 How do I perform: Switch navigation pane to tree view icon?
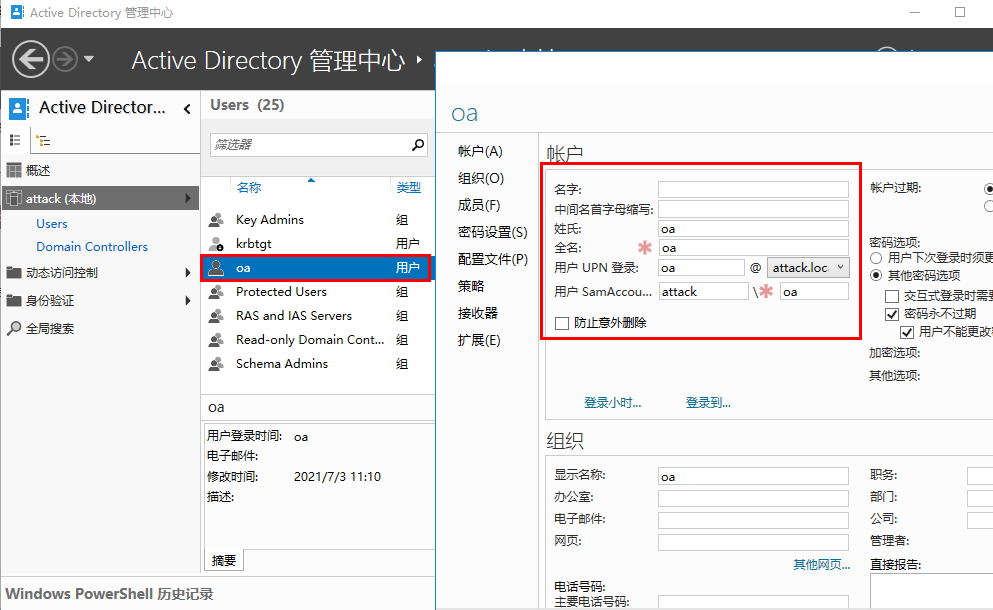[x=43, y=141]
